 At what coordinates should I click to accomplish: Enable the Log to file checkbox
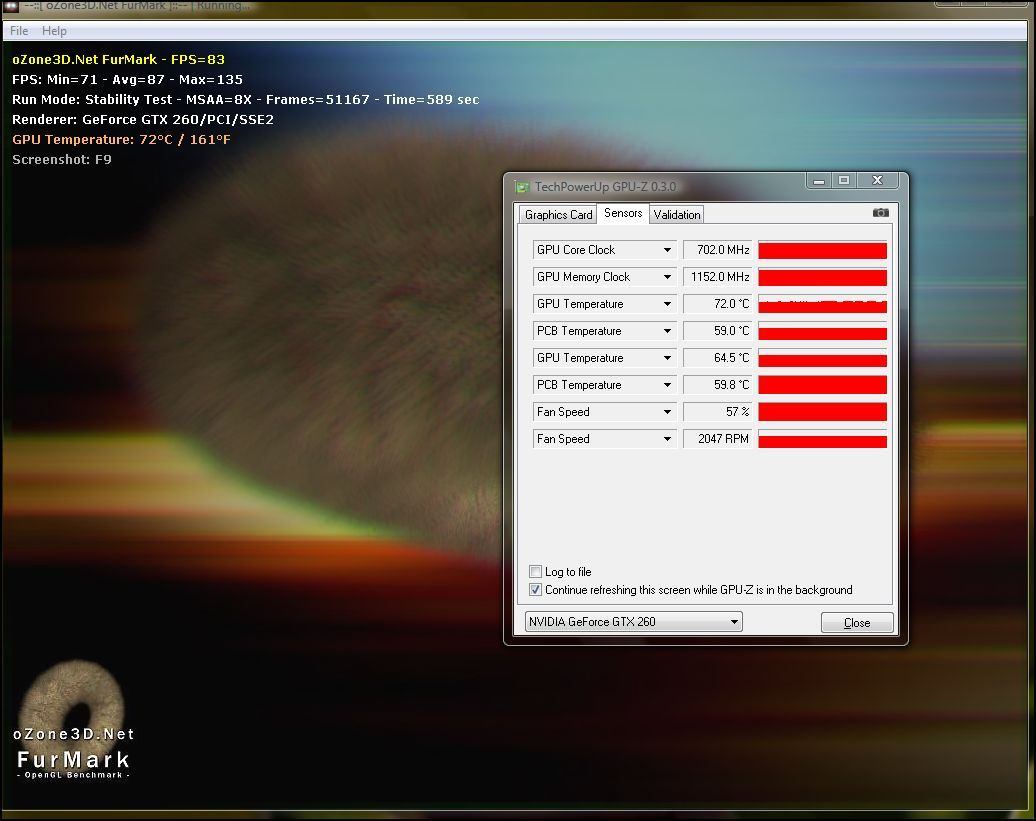tap(535, 571)
